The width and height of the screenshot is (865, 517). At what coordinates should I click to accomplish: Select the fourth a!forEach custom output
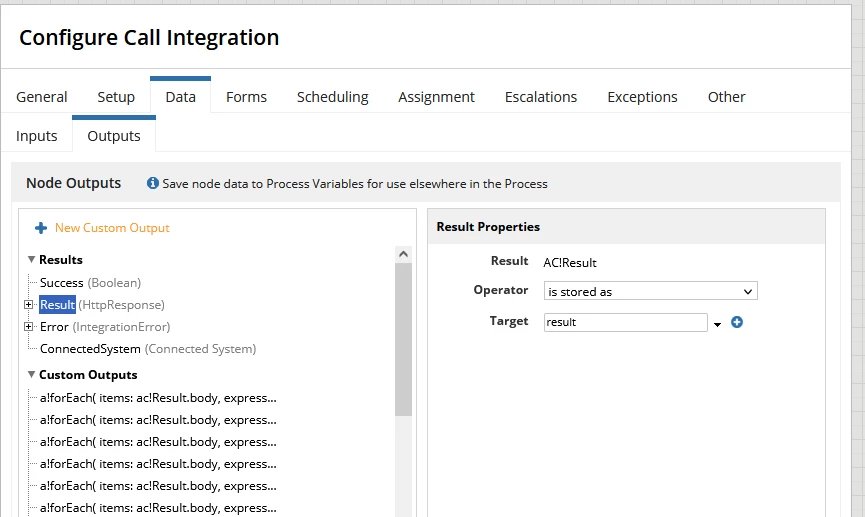pos(158,464)
